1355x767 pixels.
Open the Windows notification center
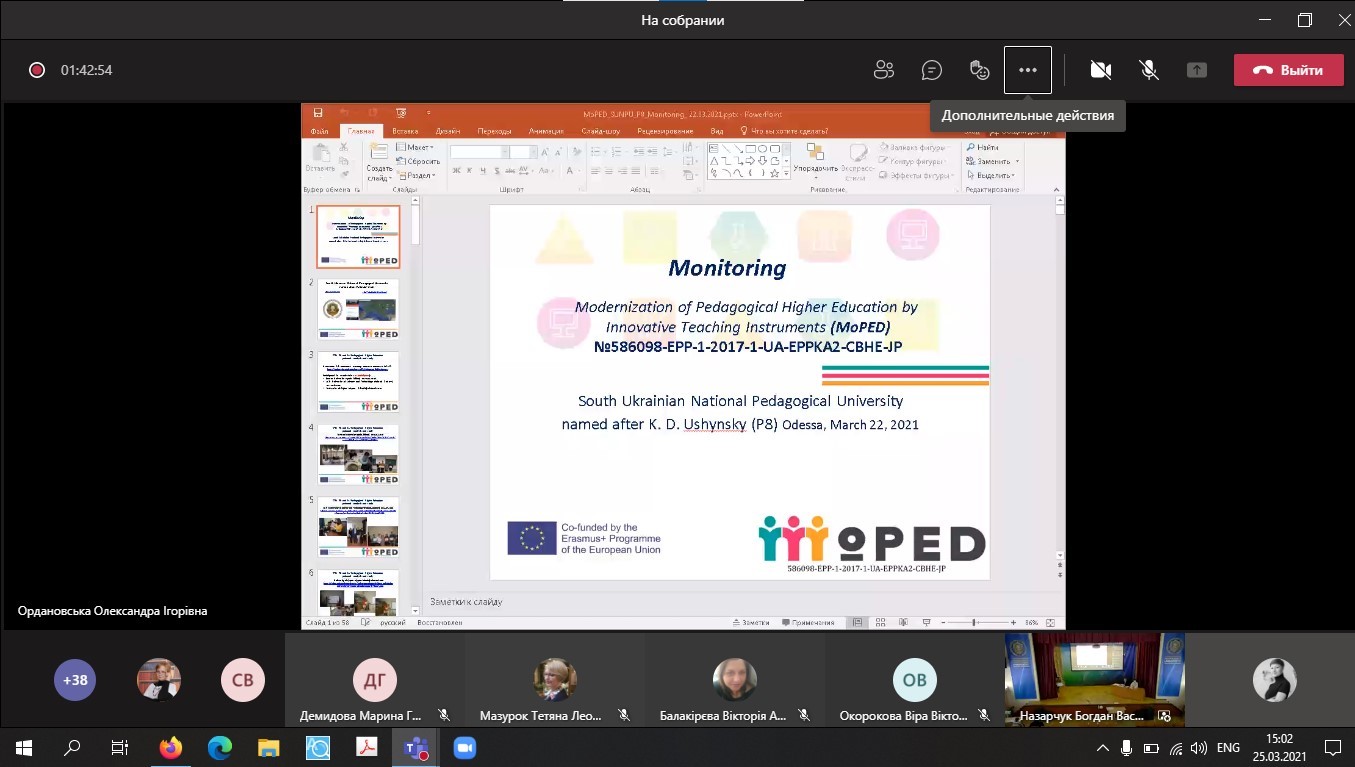coord(1332,747)
